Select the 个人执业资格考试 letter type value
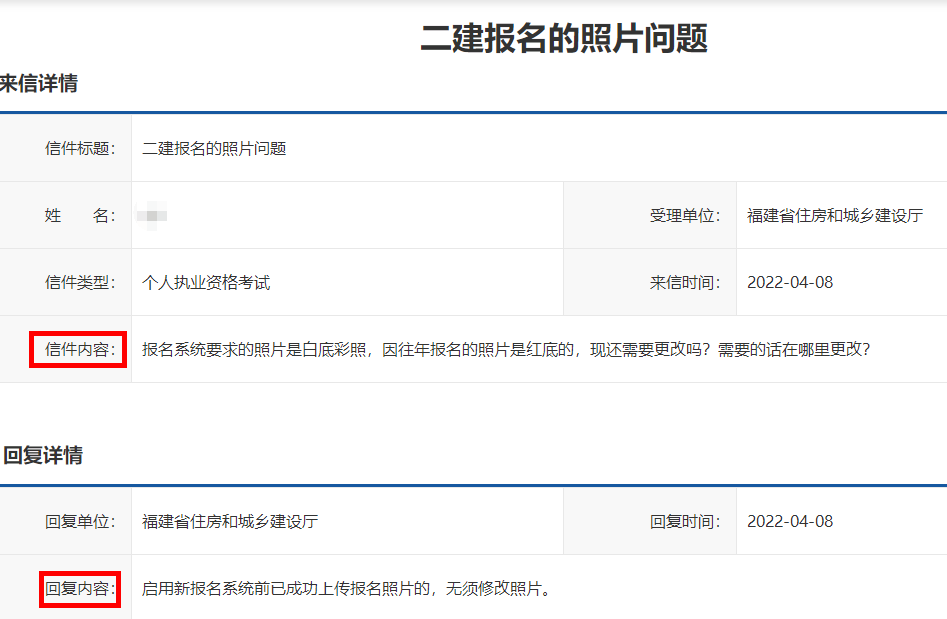Screen dimensions: 947x619 [206, 282]
